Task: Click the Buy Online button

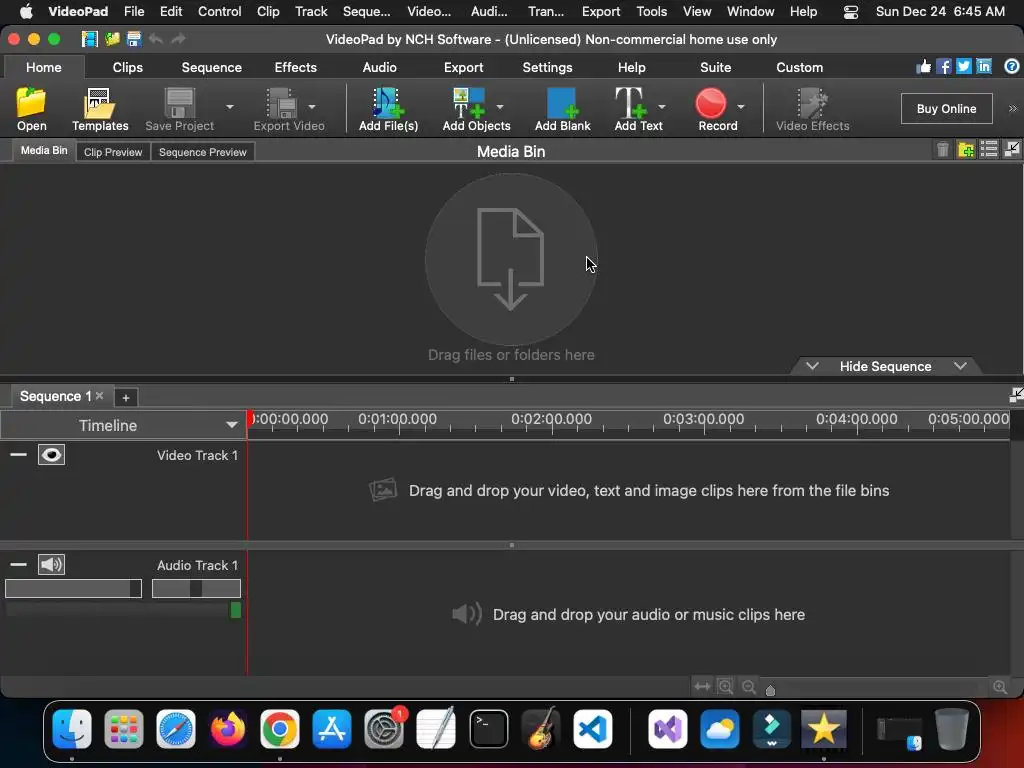Action: (x=946, y=108)
